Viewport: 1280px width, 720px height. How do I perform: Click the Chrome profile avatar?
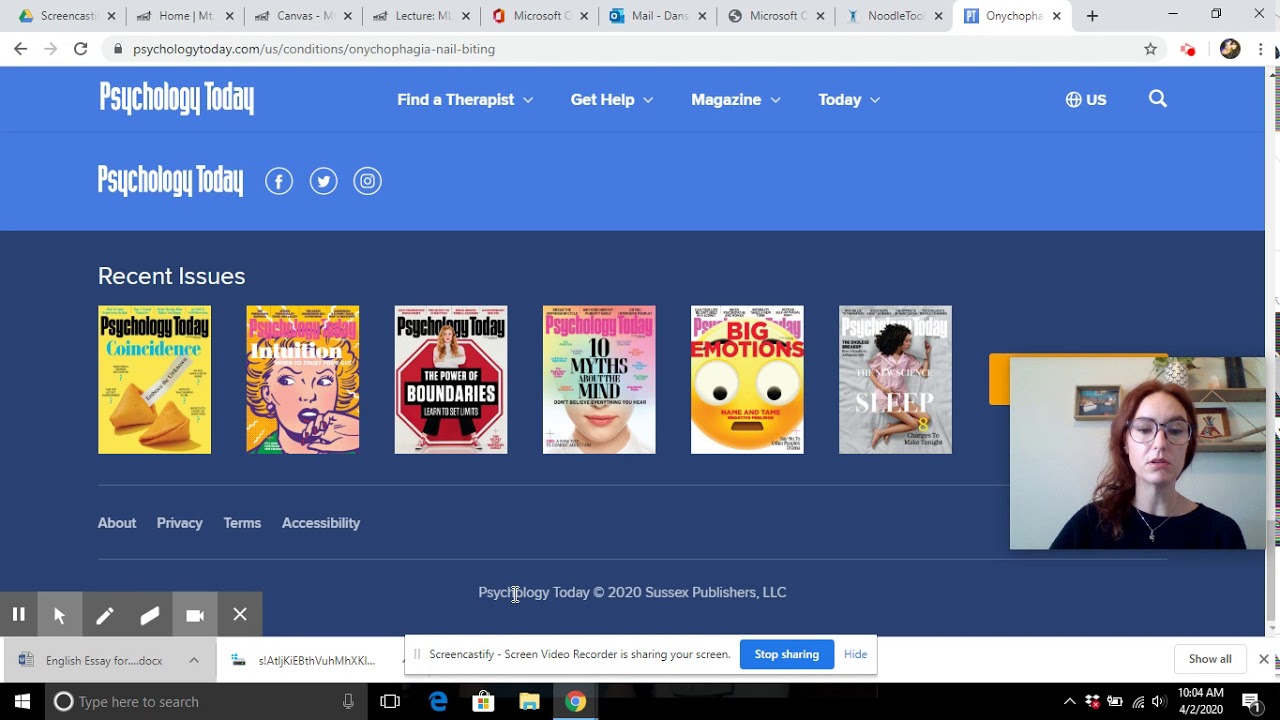[x=1230, y=49]
